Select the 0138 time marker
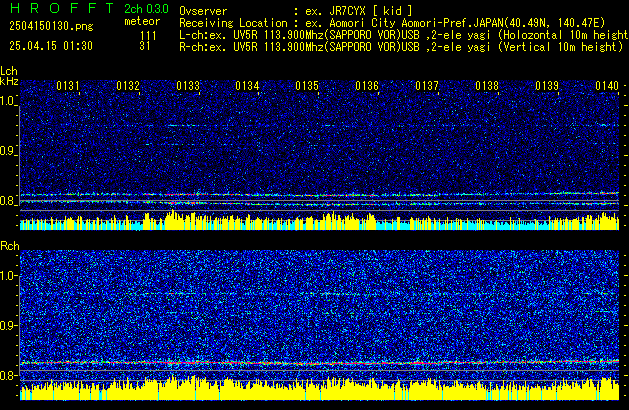This screenshot has width=629, height=410. [x=487, y=86]
